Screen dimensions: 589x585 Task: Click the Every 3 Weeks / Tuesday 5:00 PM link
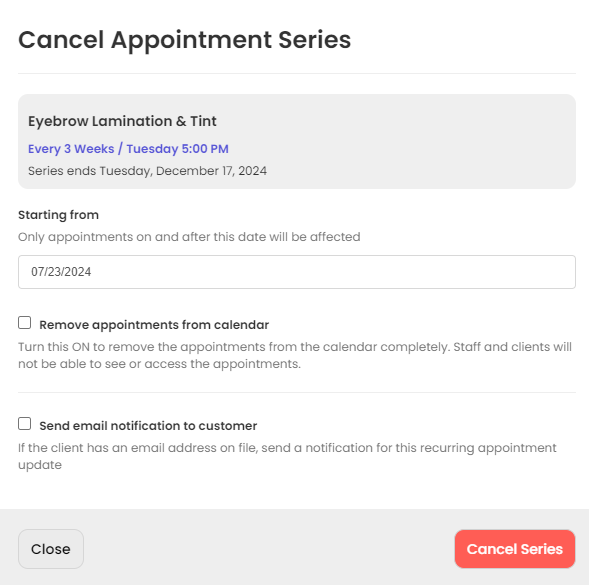tap(128, 149)
